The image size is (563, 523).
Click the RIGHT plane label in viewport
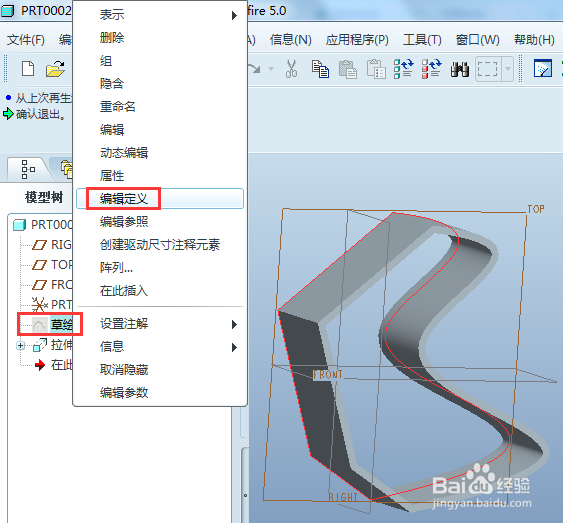pos(343,497)
